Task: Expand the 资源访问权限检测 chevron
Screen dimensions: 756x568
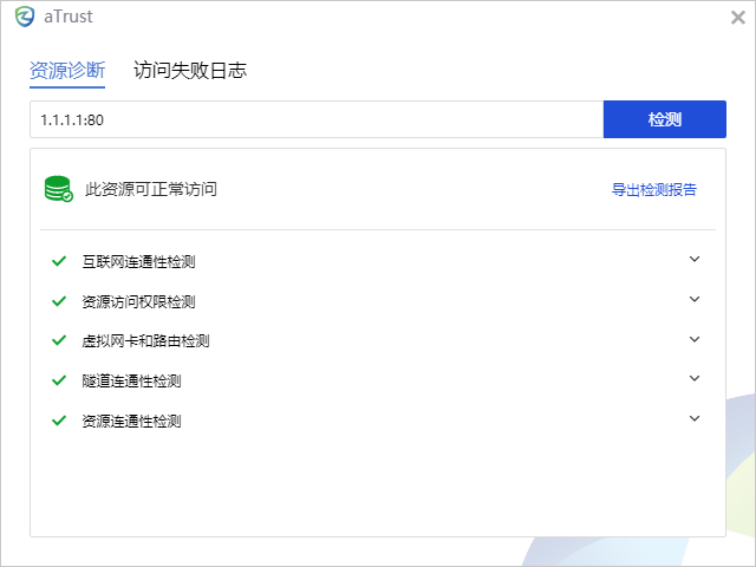Action: 694,299
